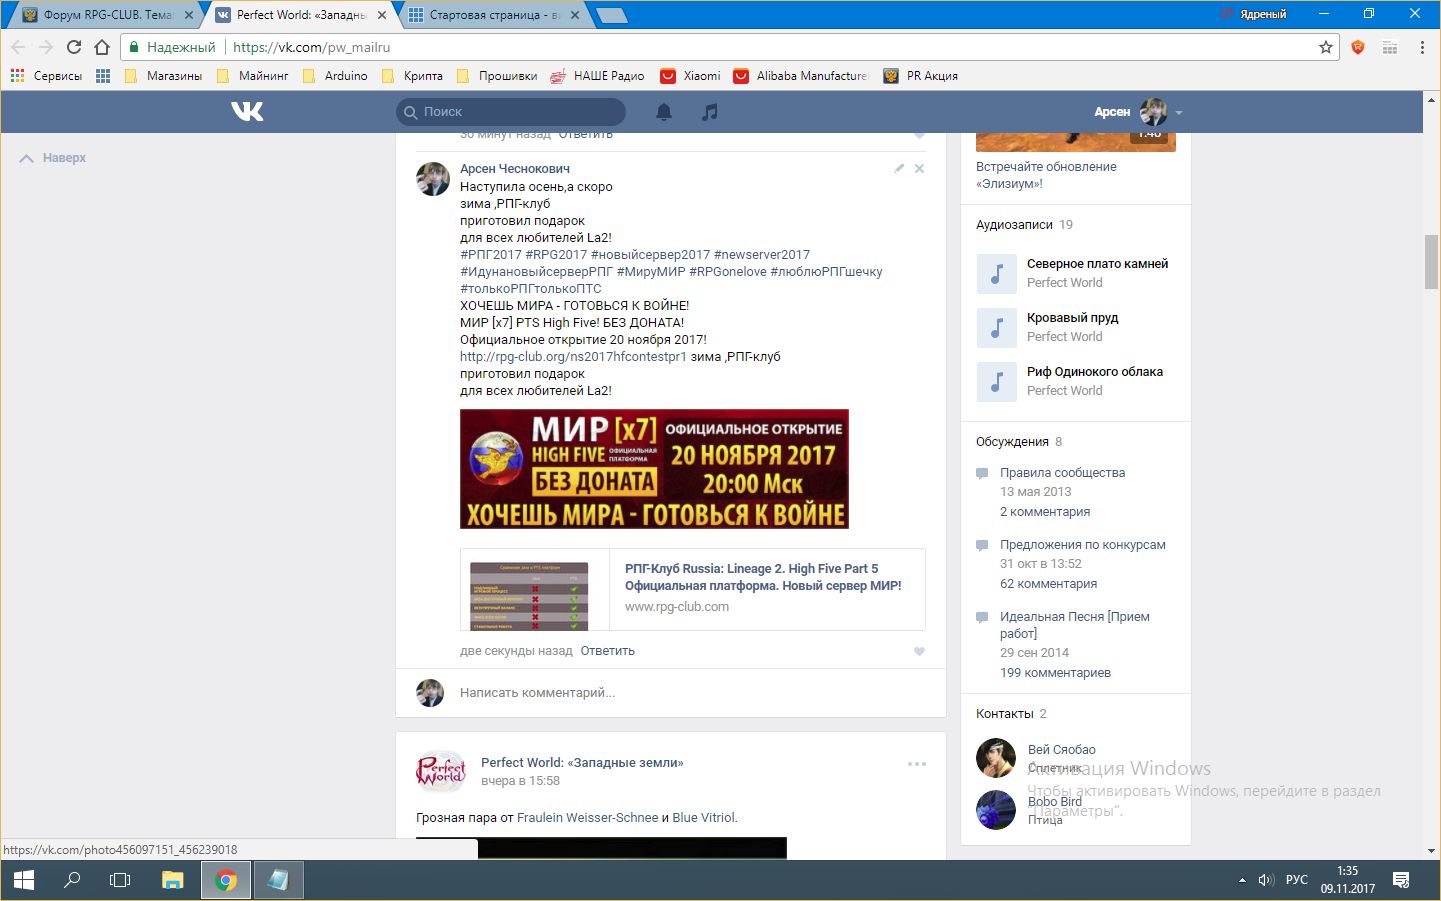Click the Chrome forward arrow
The height and width of the screenshot is (901, 1441).
tap(46, 47)
